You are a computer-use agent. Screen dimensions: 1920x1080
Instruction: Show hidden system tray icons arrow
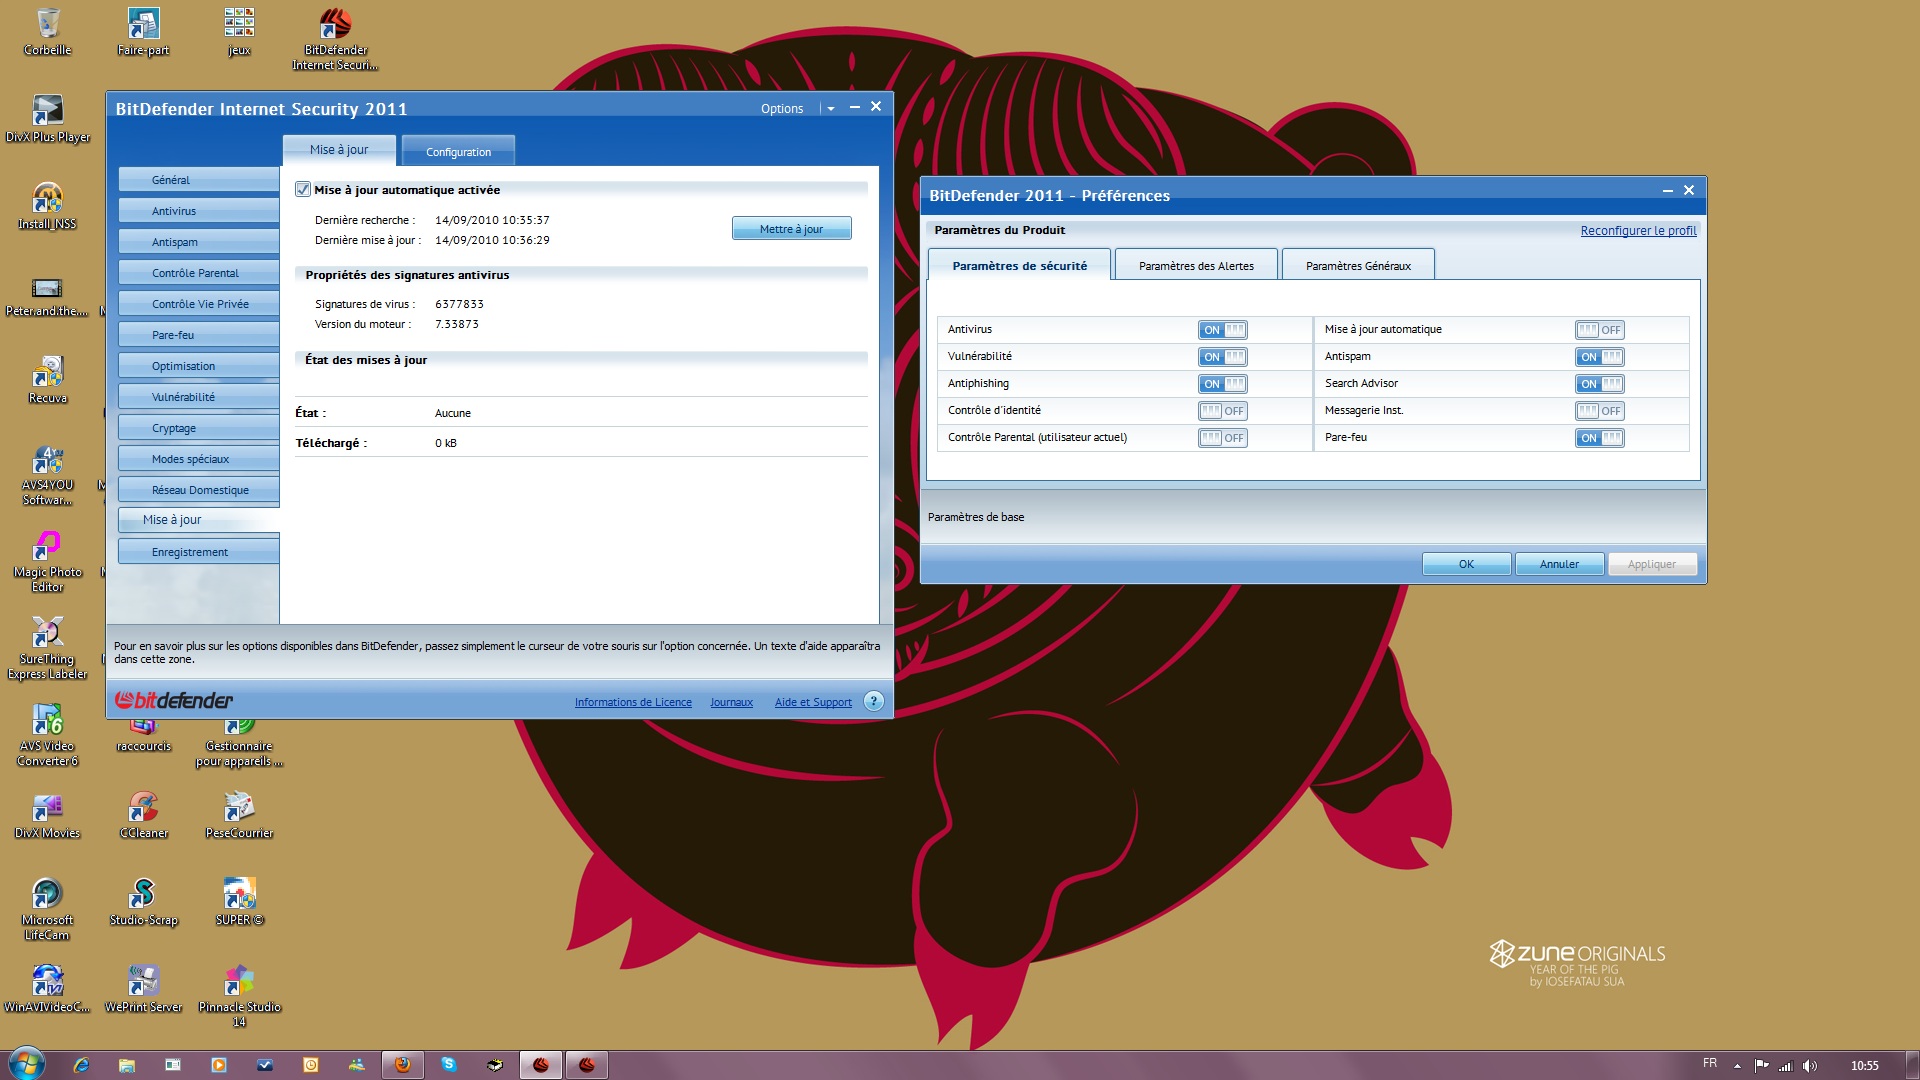coord(1737,1066)
